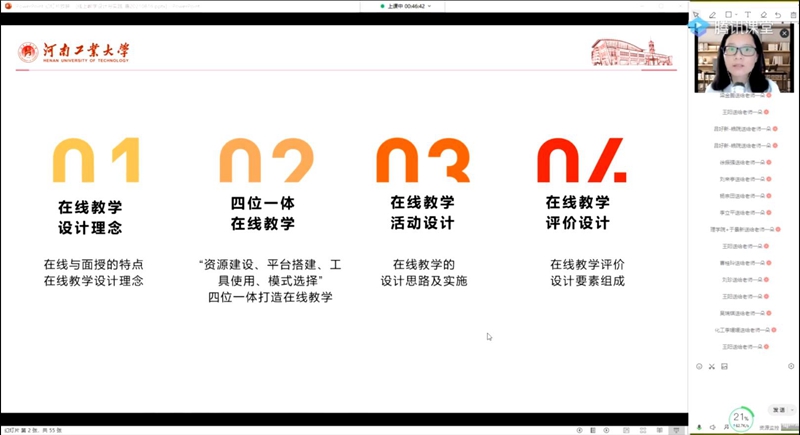
Task: Click the screenshot scissors icon
Action: click(712, 366)
